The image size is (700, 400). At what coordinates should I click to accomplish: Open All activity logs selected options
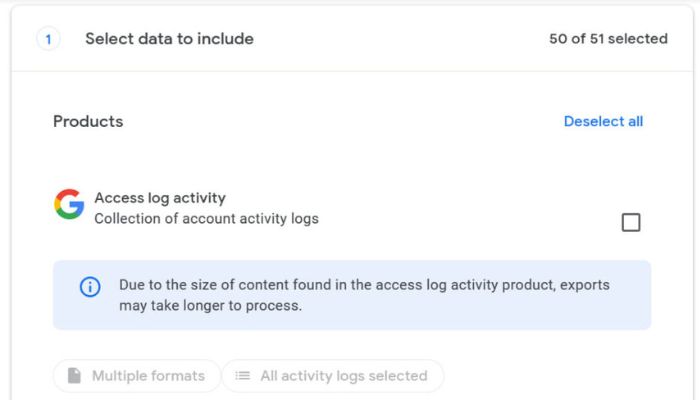[x=333, y=376]
